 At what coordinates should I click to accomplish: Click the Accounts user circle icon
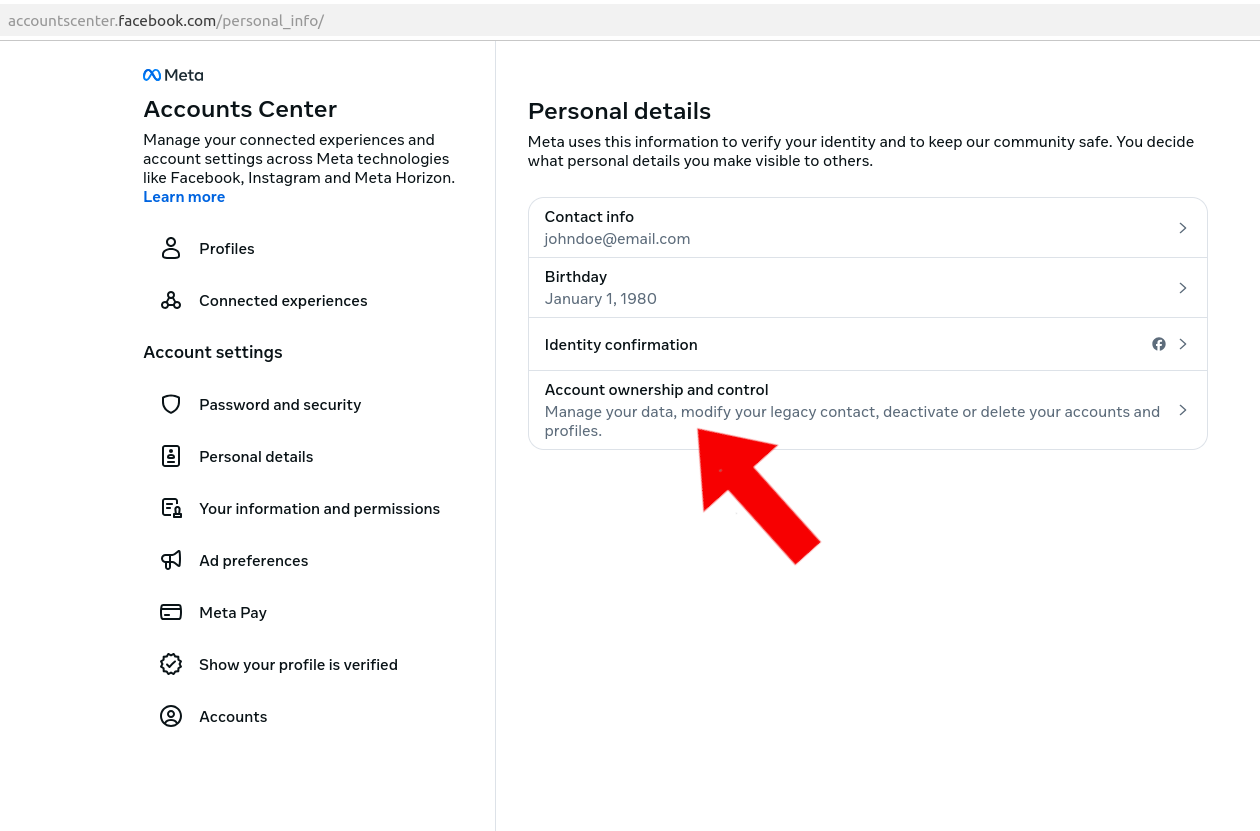171,716
